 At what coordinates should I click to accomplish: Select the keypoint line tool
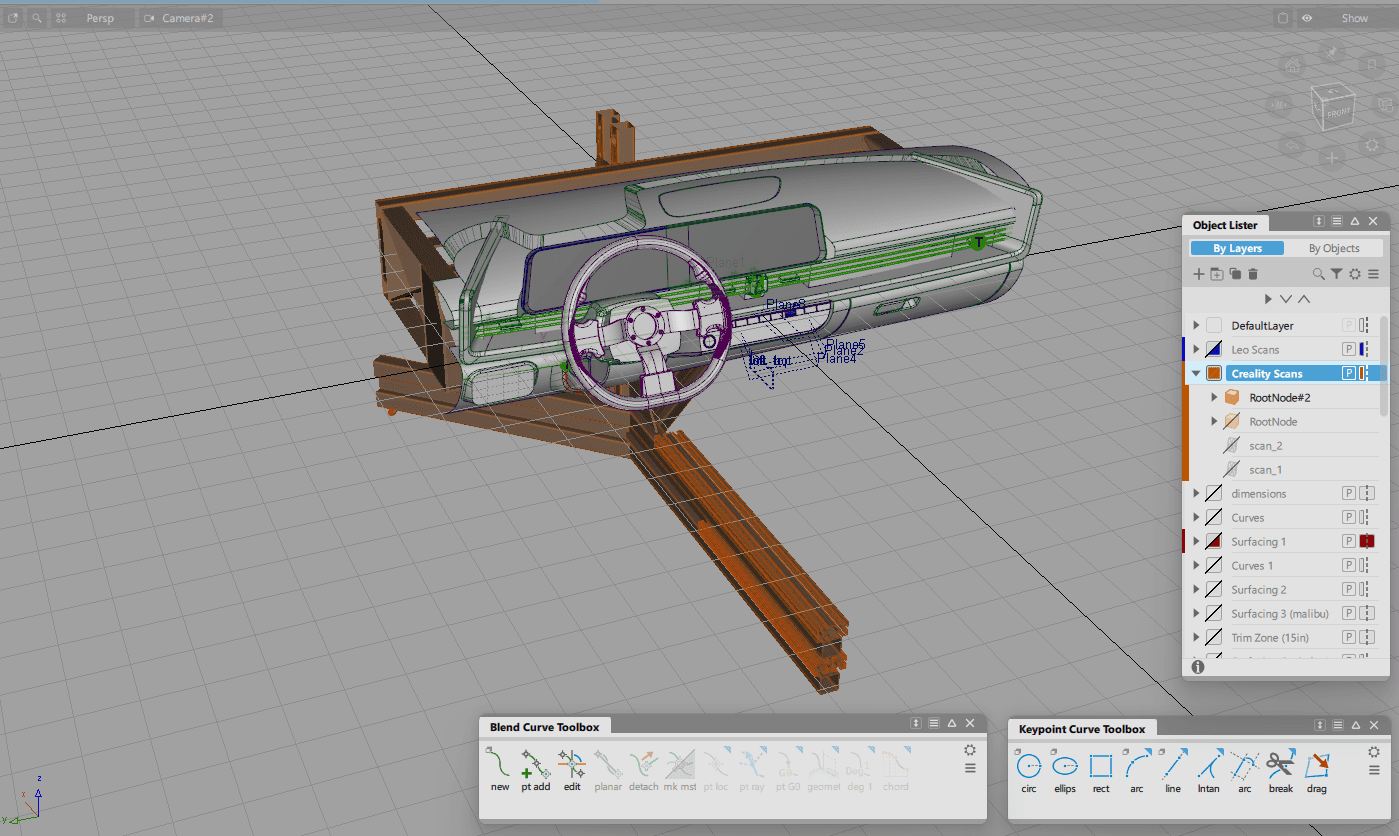tap(1173, 769)
